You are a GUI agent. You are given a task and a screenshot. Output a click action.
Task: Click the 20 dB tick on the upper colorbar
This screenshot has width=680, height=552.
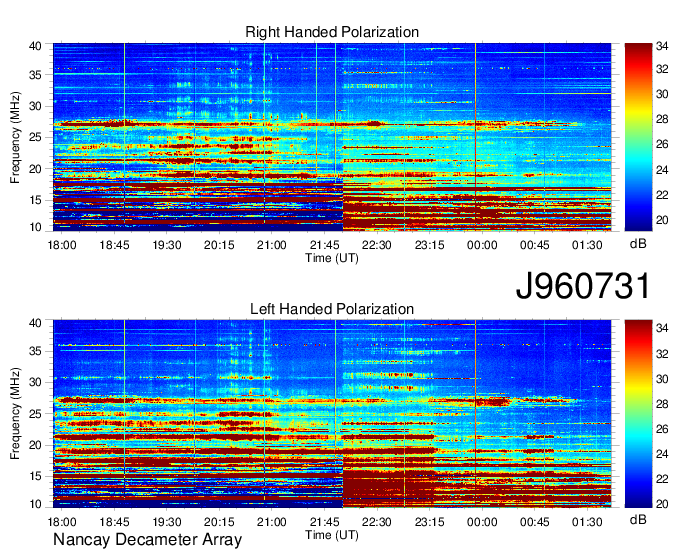[662, 220]
